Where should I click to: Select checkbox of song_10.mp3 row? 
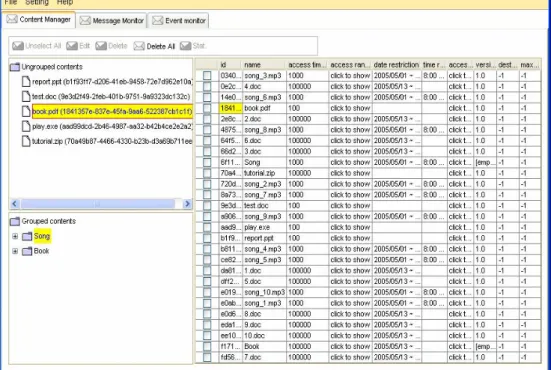point(207,292)
